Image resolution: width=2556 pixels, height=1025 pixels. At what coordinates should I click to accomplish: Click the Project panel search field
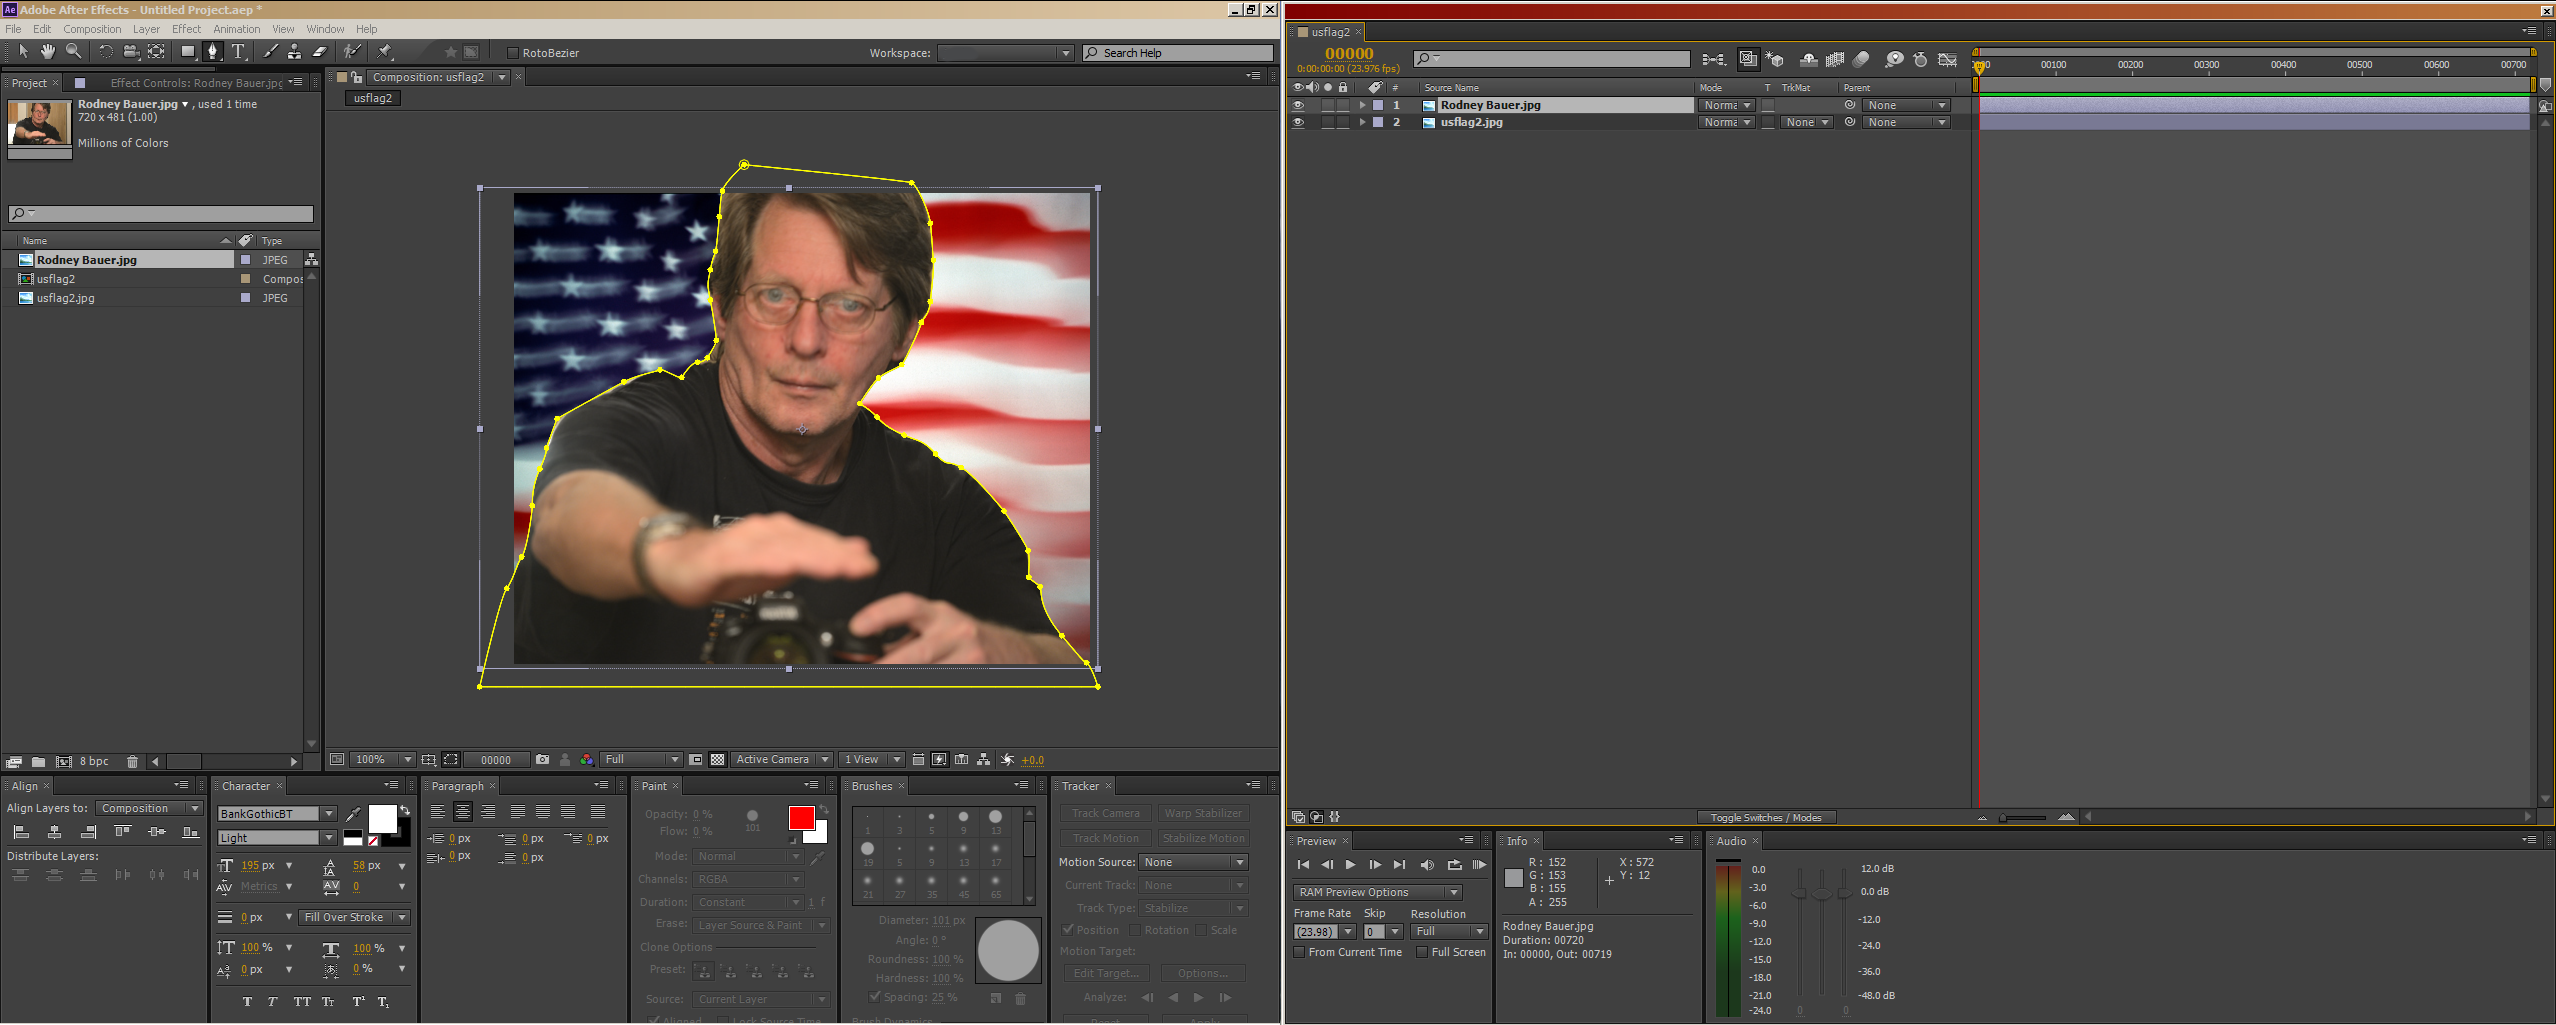tap(161, 213)
